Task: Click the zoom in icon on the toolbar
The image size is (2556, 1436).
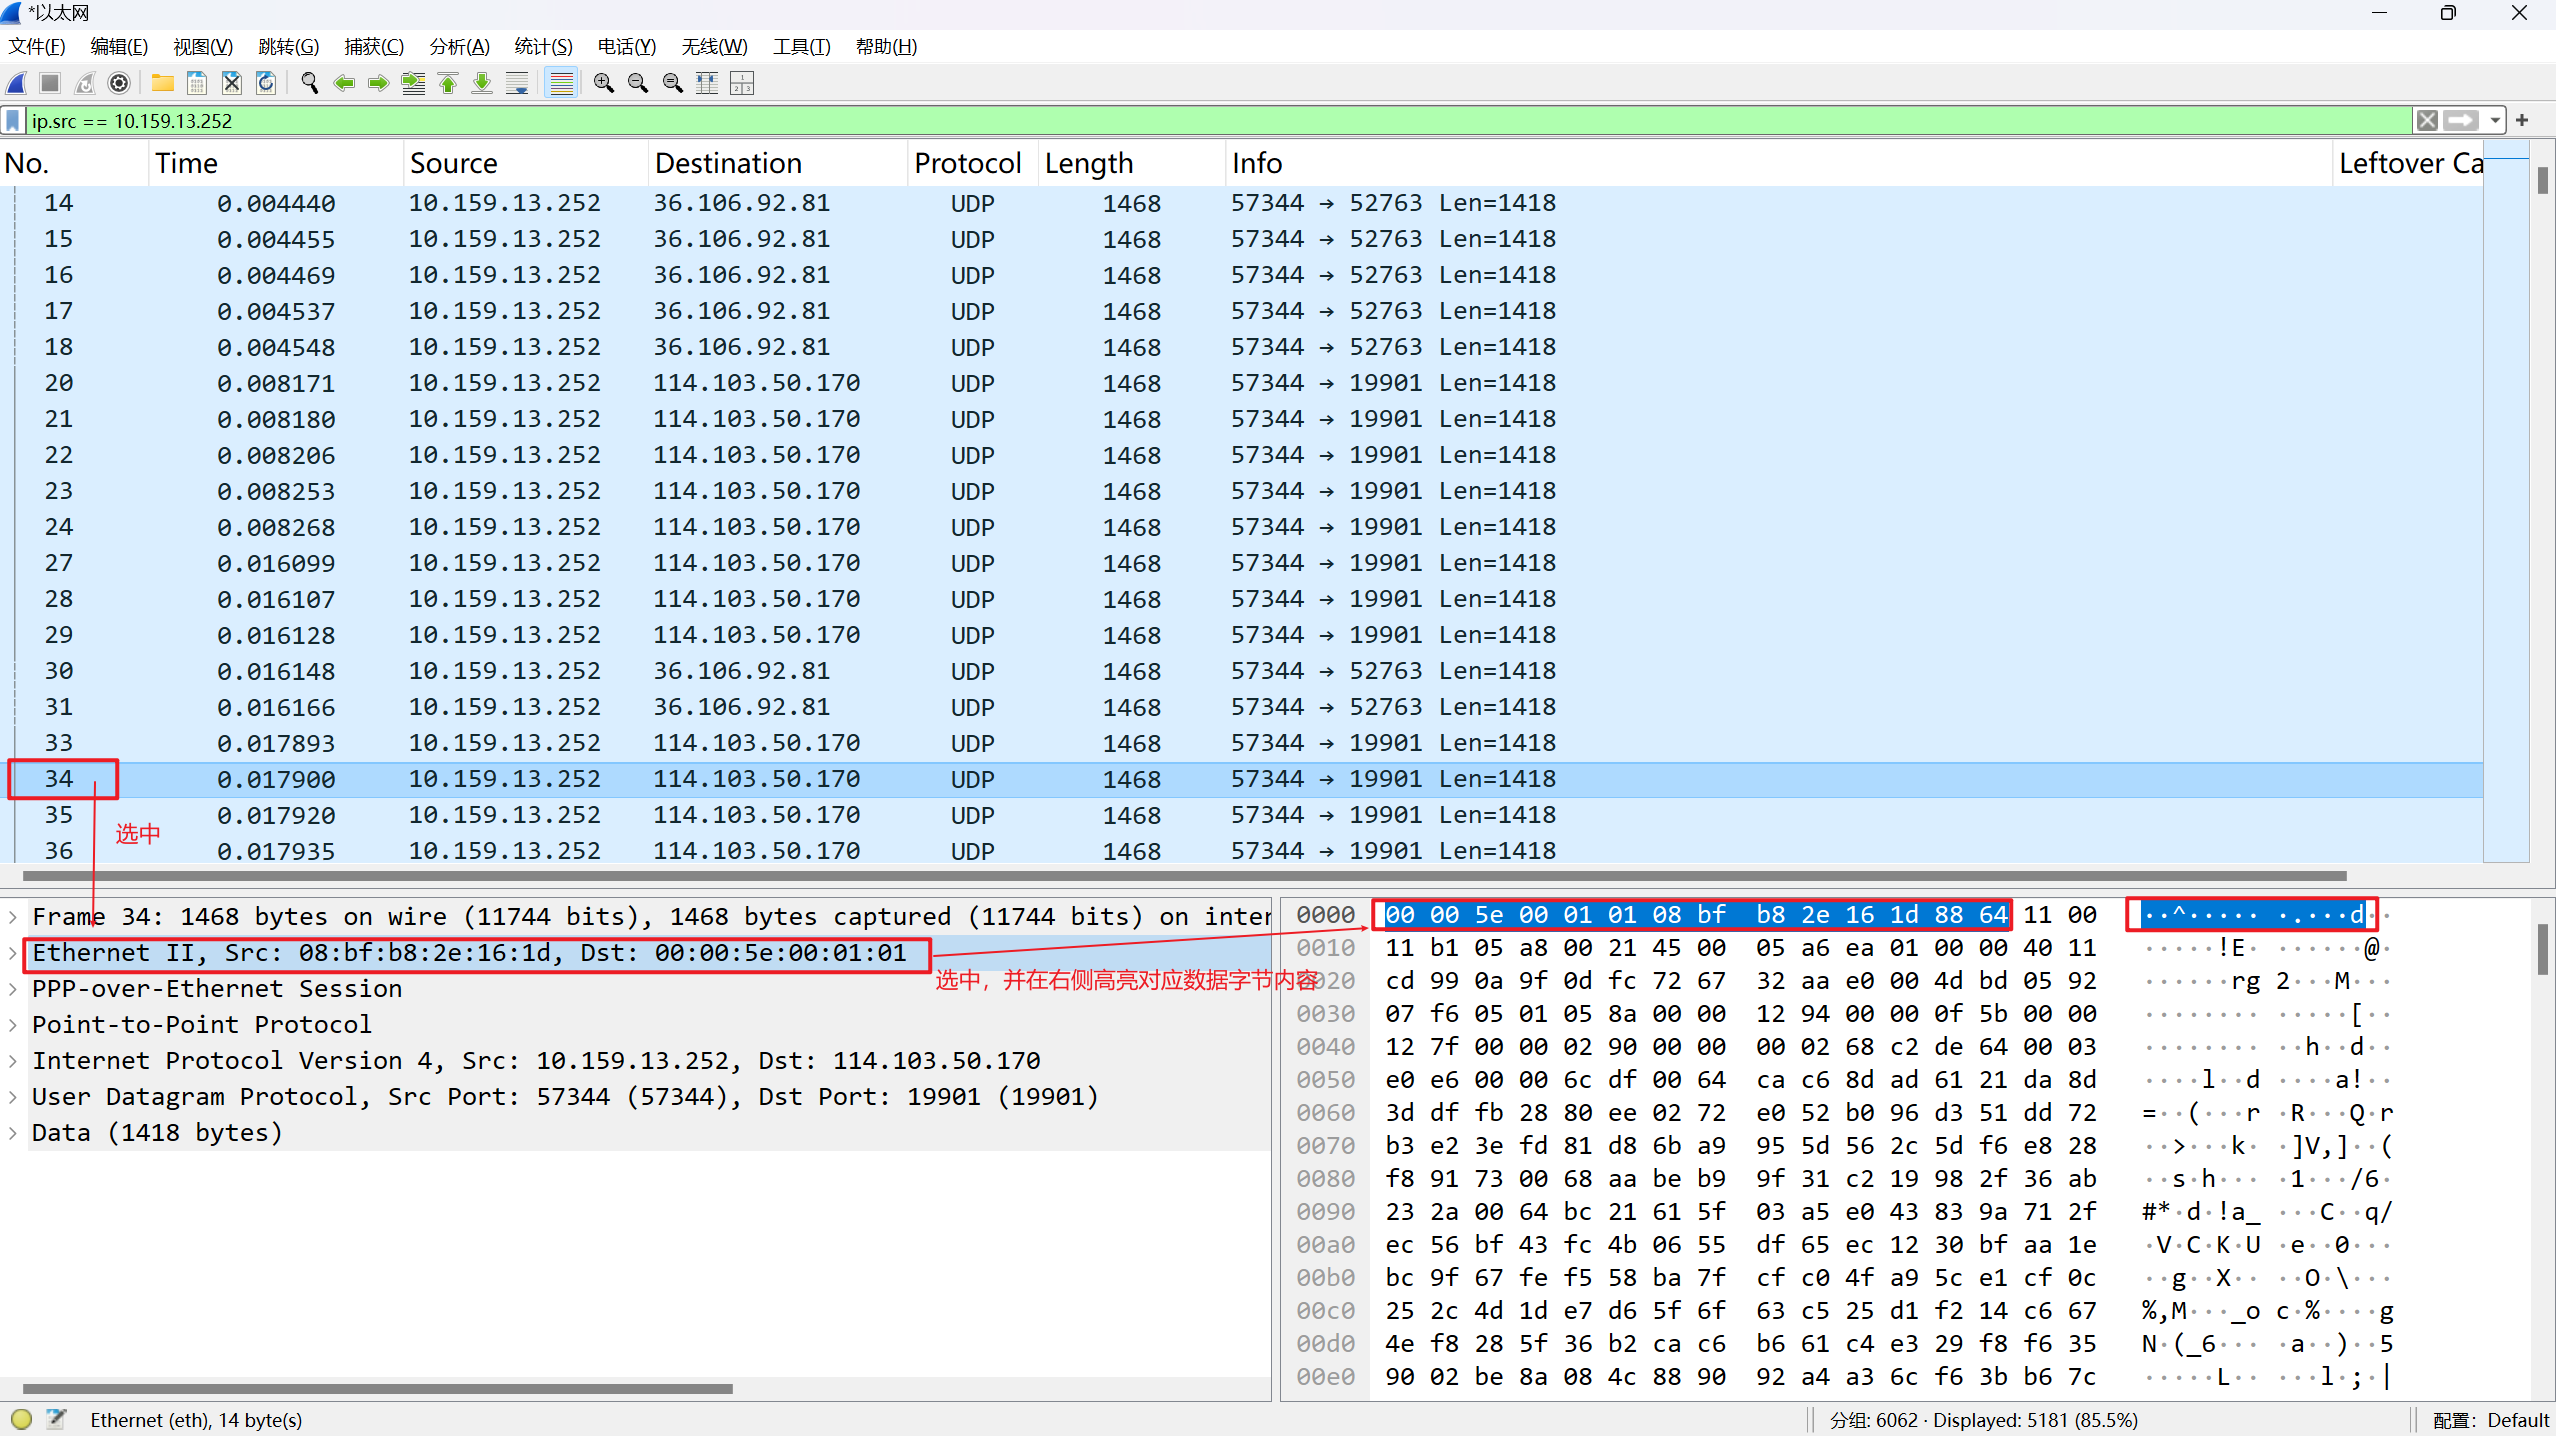Action: coord(603,83)
